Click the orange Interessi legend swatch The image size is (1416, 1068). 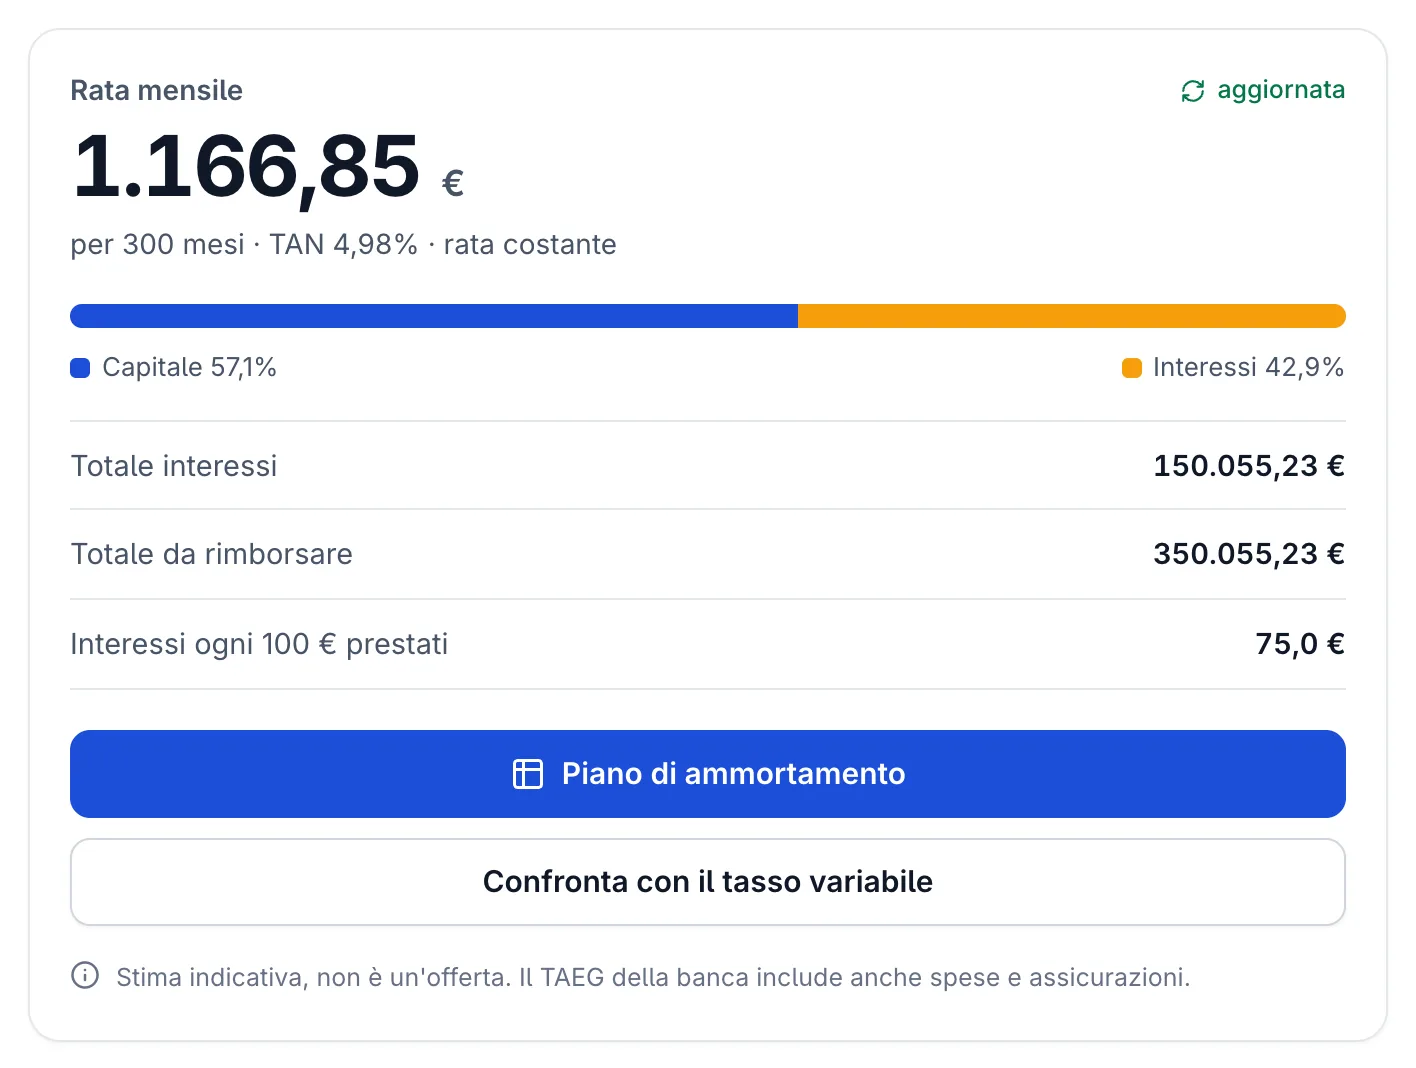click(x=1132, y=368)
